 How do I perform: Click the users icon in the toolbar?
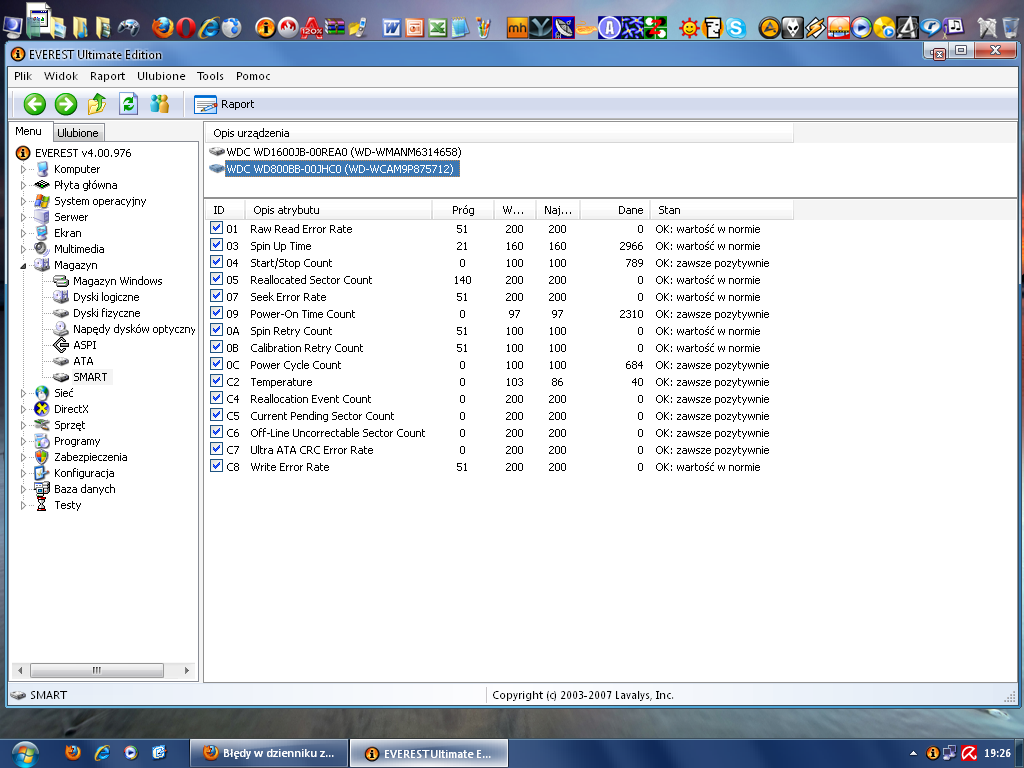point(159,104)
